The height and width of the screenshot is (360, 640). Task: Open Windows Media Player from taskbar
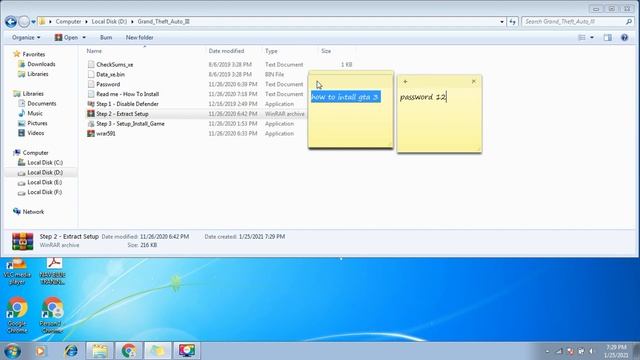tap(40, 351)
